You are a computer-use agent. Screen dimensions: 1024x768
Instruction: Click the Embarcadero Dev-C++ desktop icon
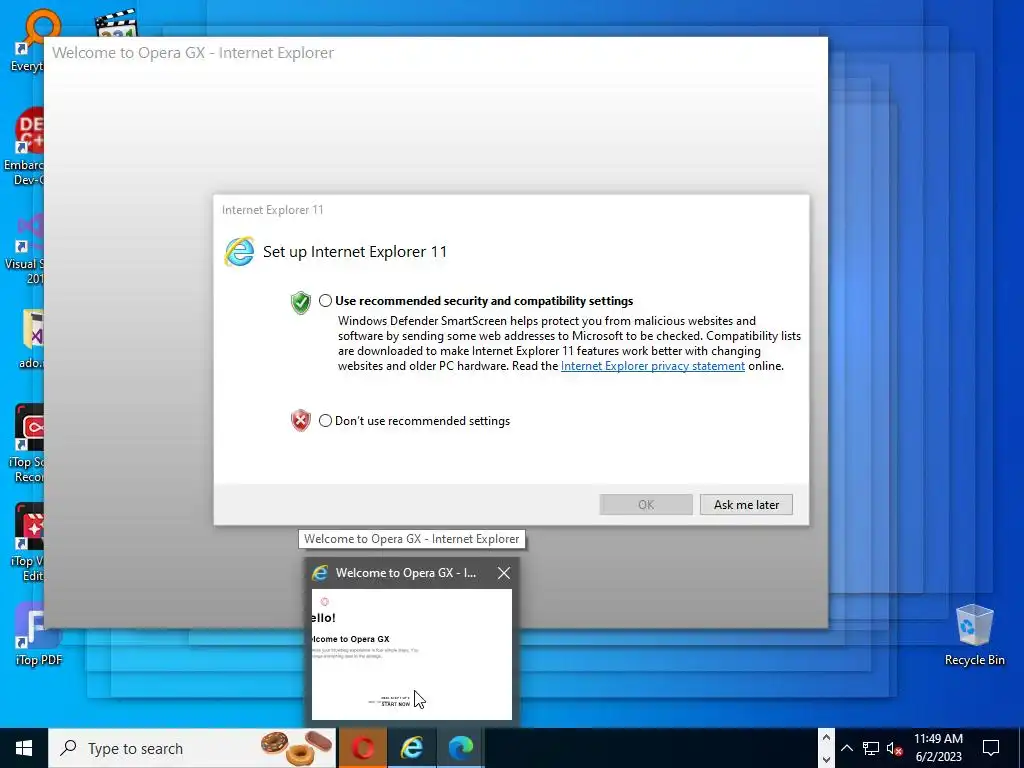[26, 146]
